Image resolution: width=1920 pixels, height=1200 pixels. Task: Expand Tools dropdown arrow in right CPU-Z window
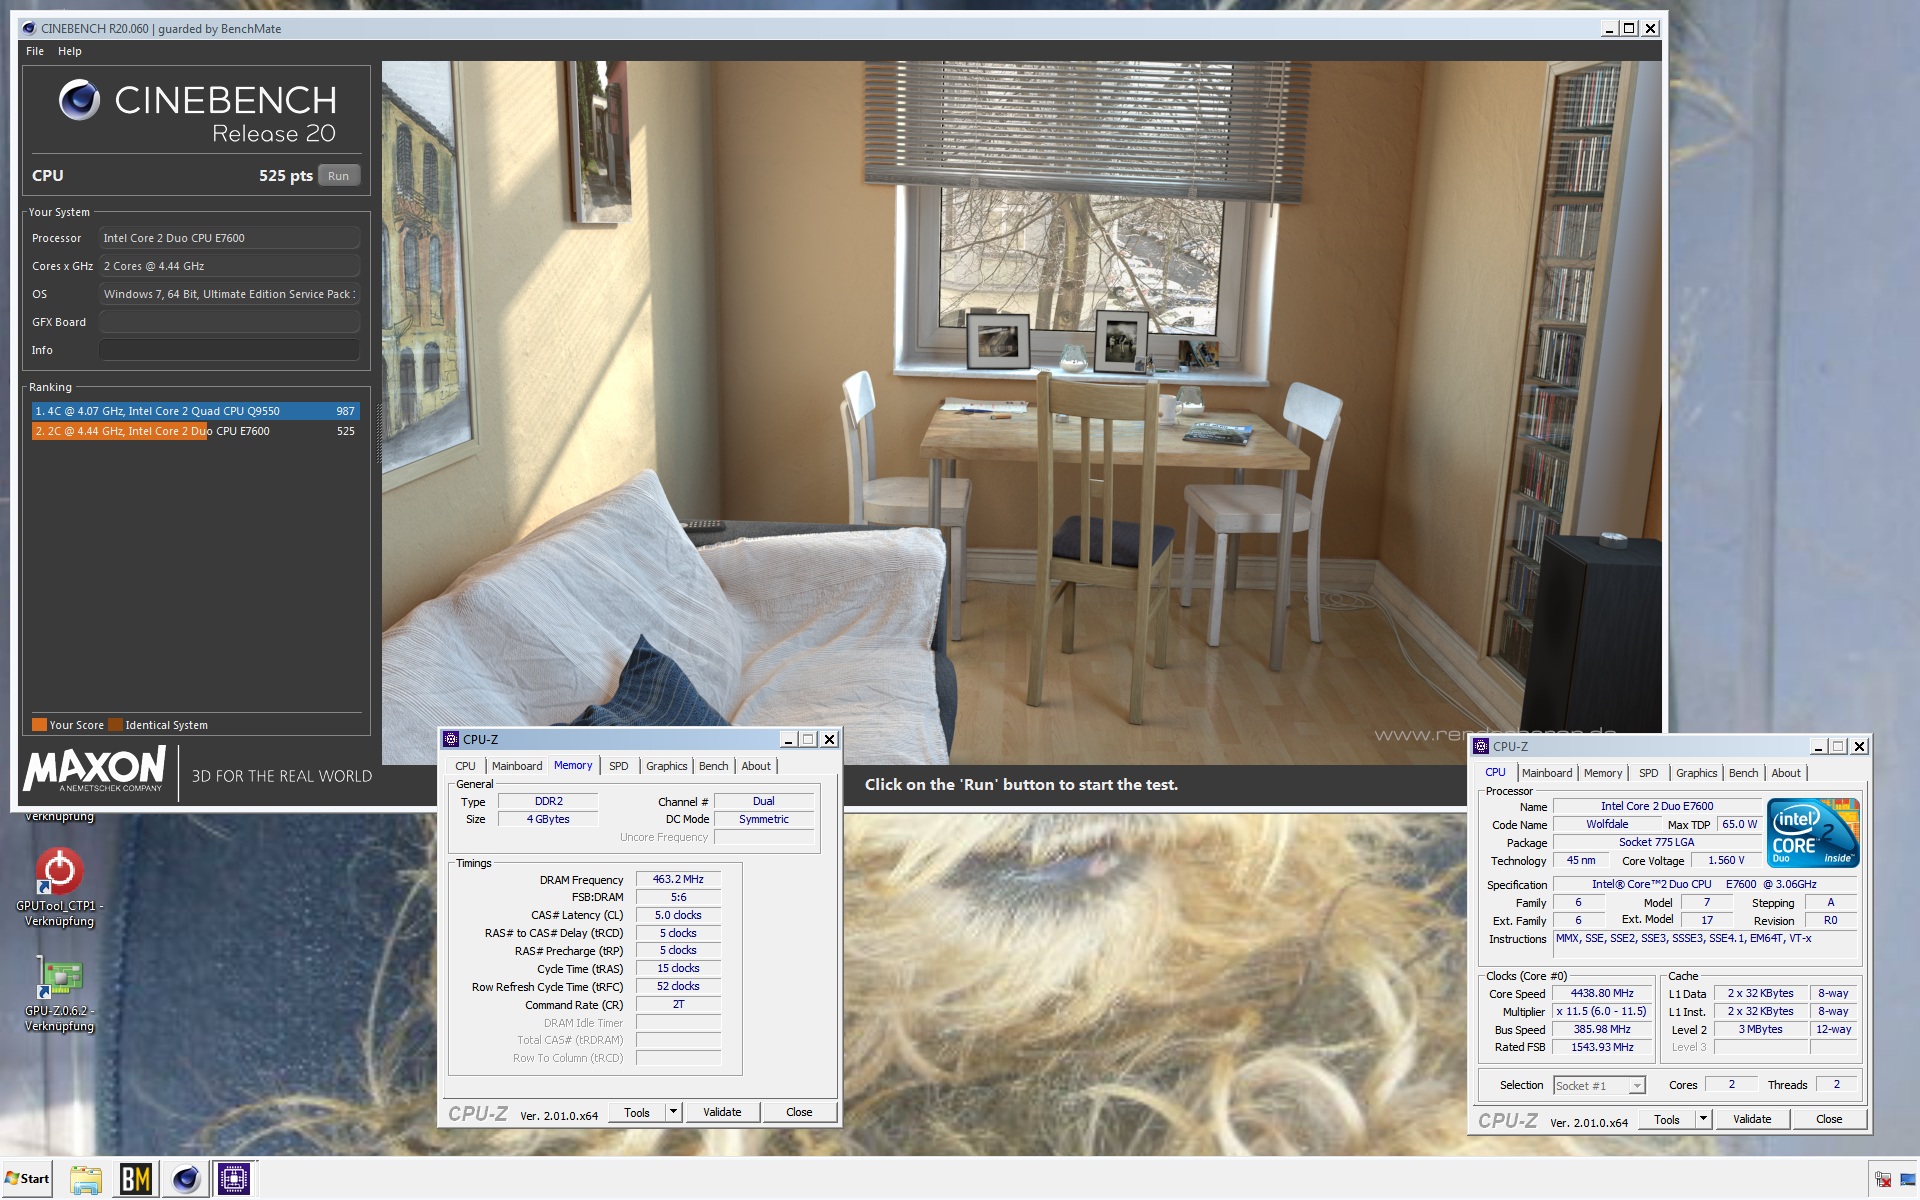1704,1119
